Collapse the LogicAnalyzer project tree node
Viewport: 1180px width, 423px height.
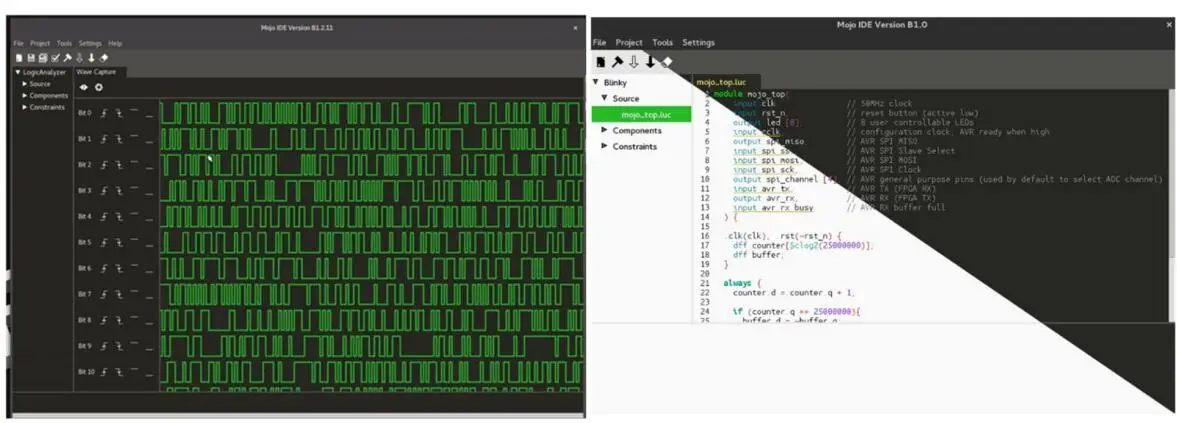point(18,72)
